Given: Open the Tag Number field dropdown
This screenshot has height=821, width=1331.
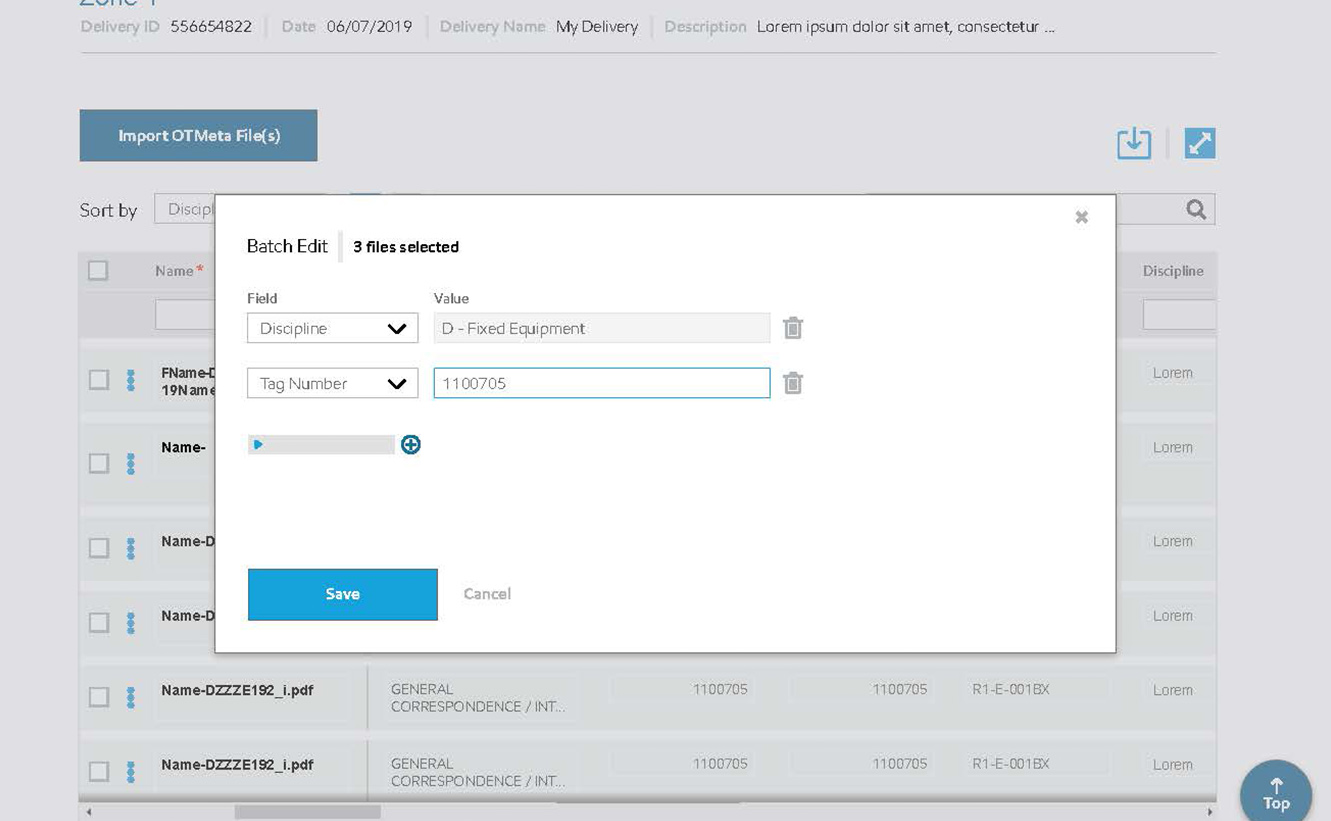Looking at the screenshot, I should [332, 382].
